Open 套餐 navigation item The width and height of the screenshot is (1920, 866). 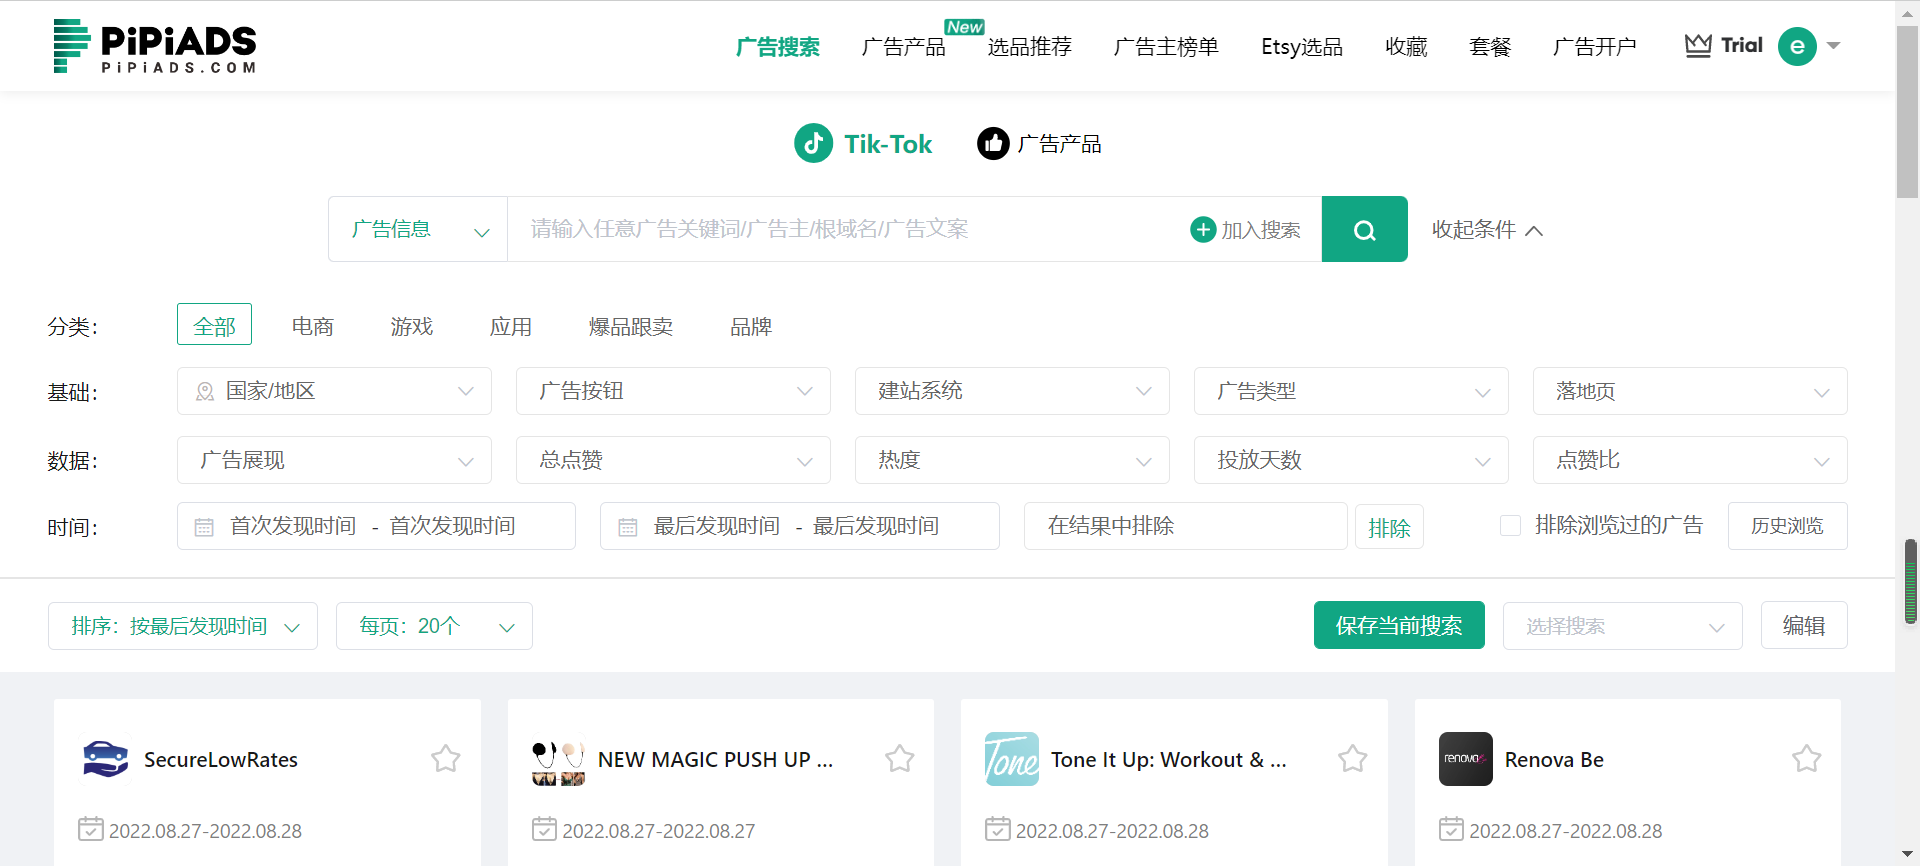click(x=1490, y=47)
